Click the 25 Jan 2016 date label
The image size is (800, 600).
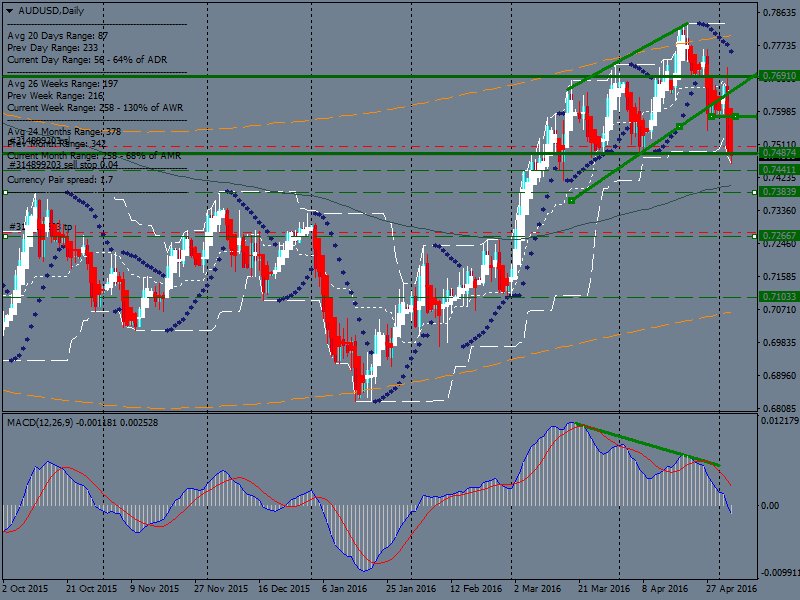coord(411,588)
